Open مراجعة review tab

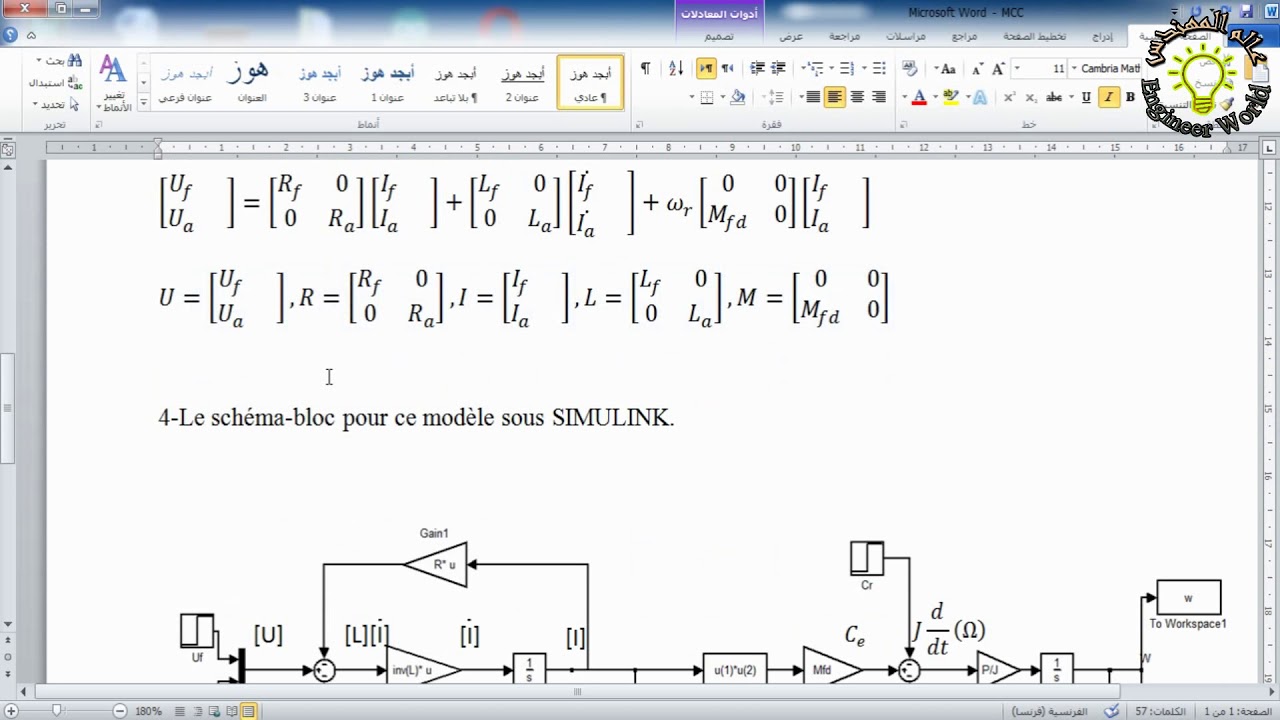[845, 36]
